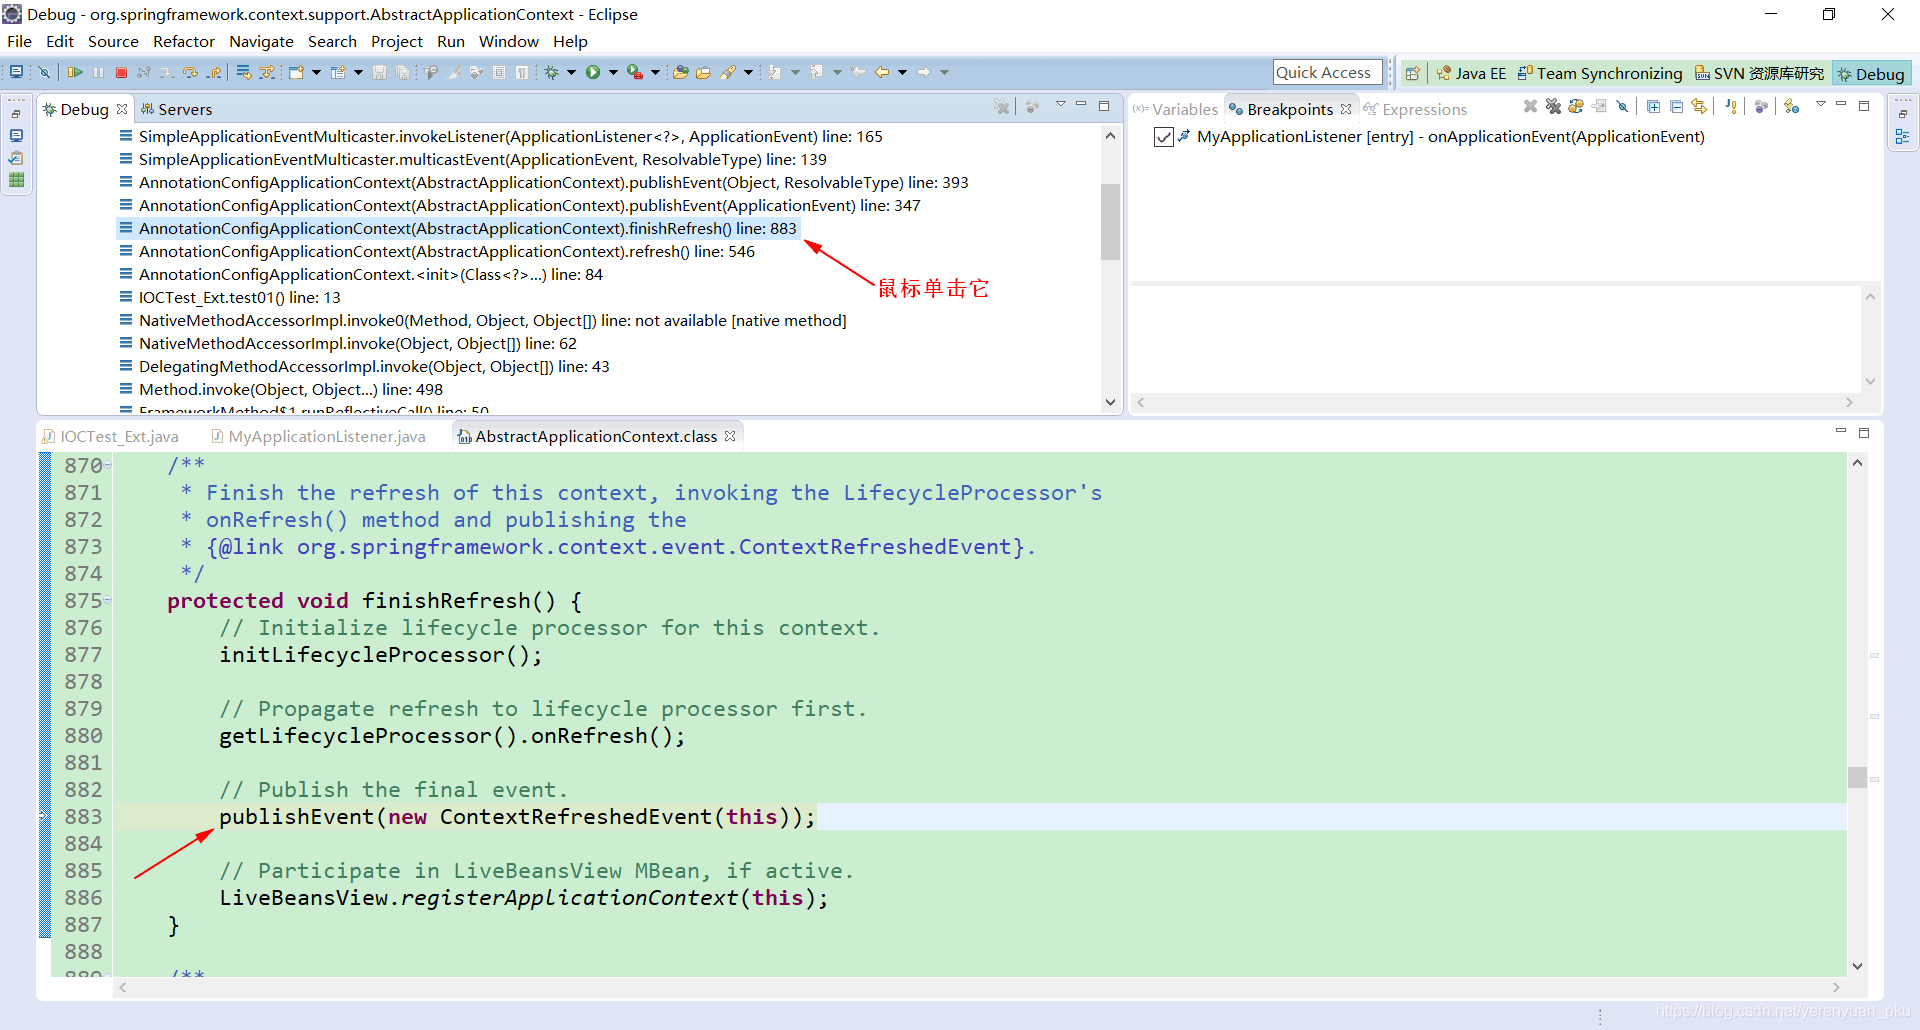Select multicastEvent line: 139 stack frame
1920x1030 pixels.
473,159
